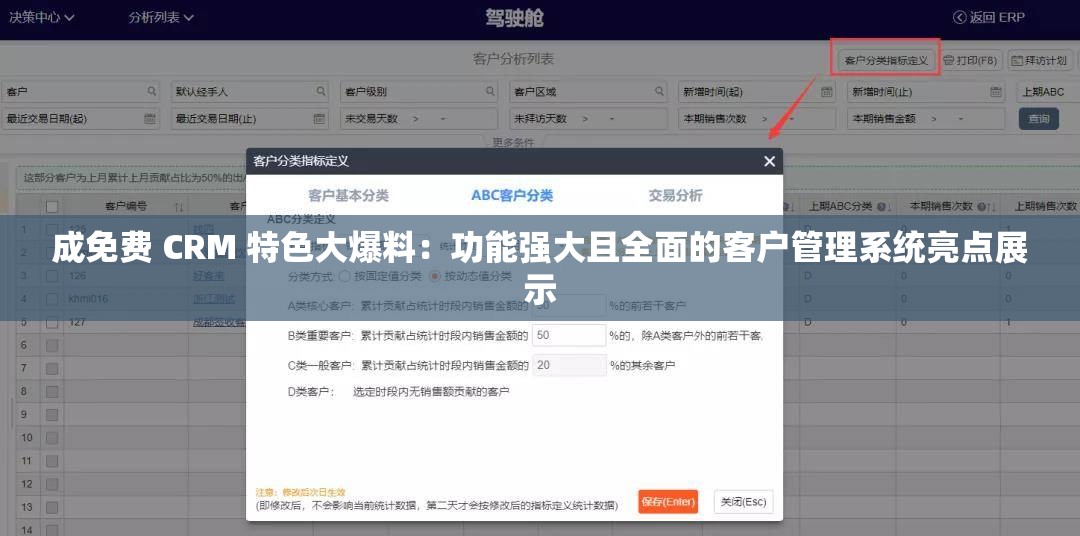This screenshot has width=1080, height=536.
Task: Click the 上期ABC filter field
Action: (x=1048, y=91)
